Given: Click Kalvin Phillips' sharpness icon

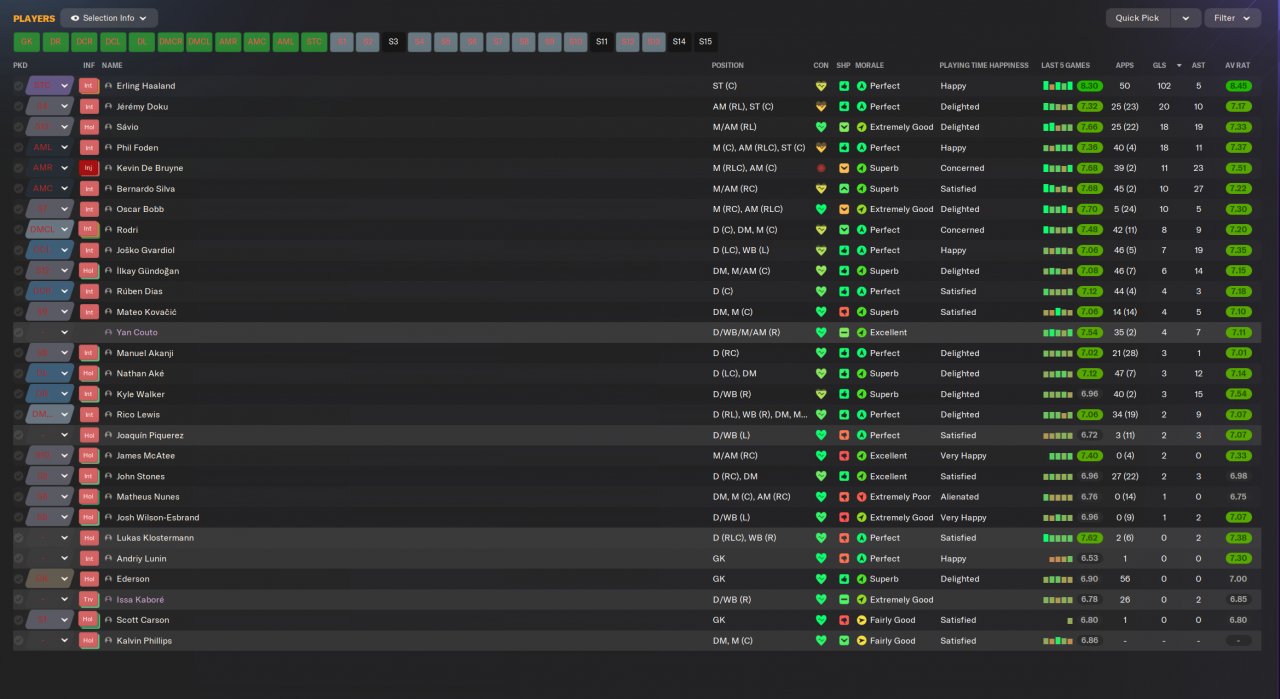Looking at the screenshot, I should 844,641.
